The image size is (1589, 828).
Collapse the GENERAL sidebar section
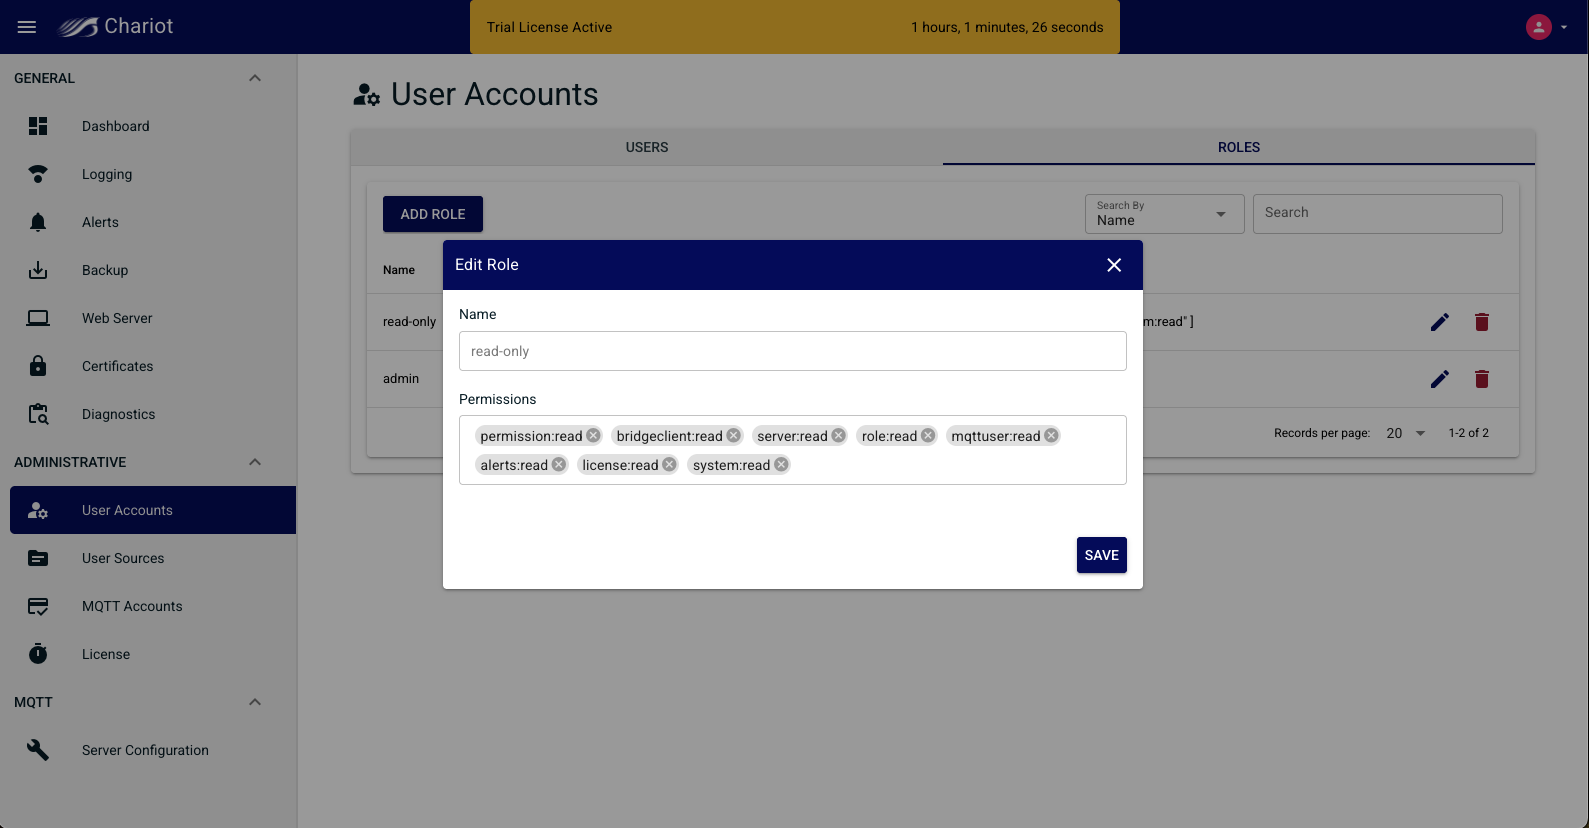click(x=255, y=78)
